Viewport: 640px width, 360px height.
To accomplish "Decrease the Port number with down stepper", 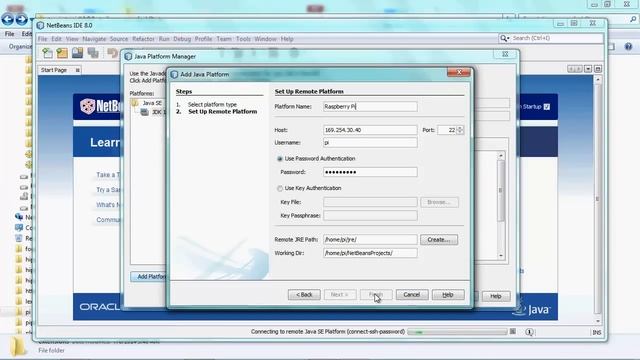I will pos(460,132).
